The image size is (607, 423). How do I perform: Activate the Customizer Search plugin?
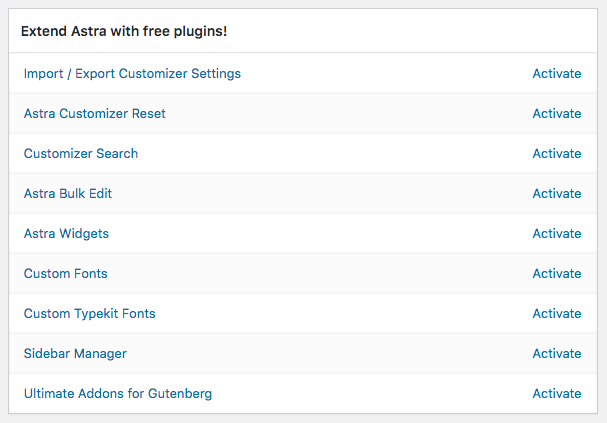pos(556,154)
